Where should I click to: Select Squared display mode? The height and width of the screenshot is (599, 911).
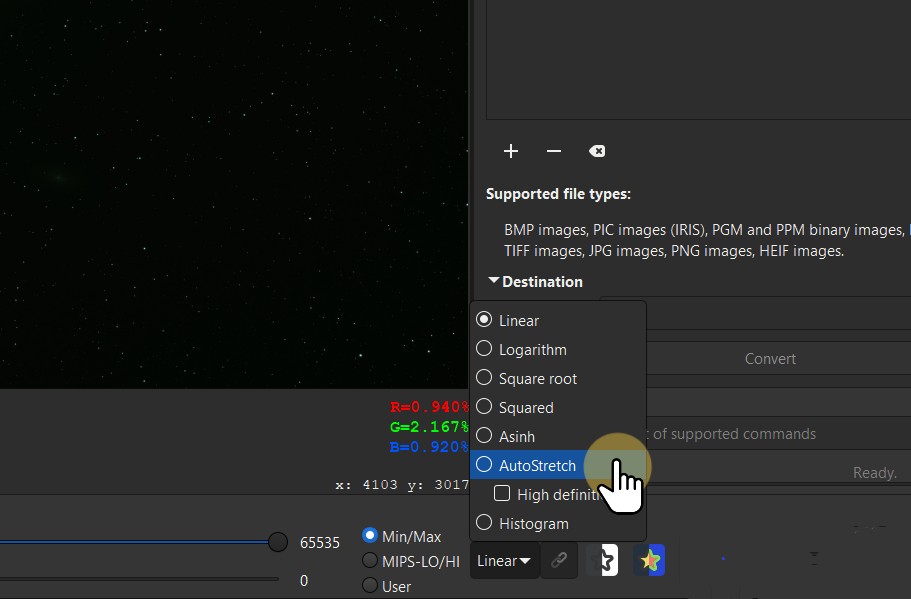pyautogui.click(x=525, y=407)
